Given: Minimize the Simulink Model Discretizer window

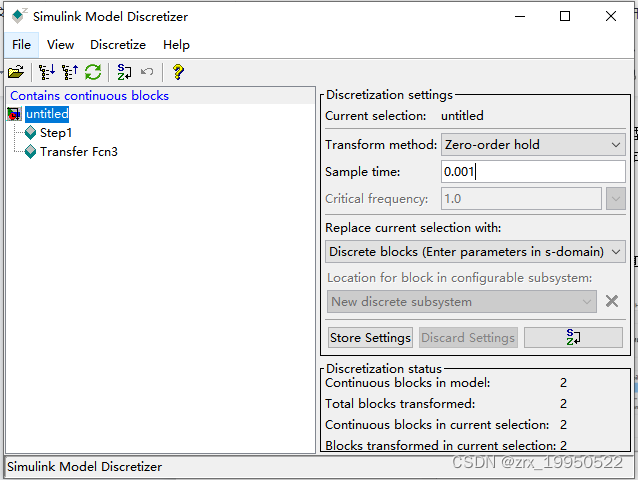Looking at the screenshot, I should click(520, 16).
